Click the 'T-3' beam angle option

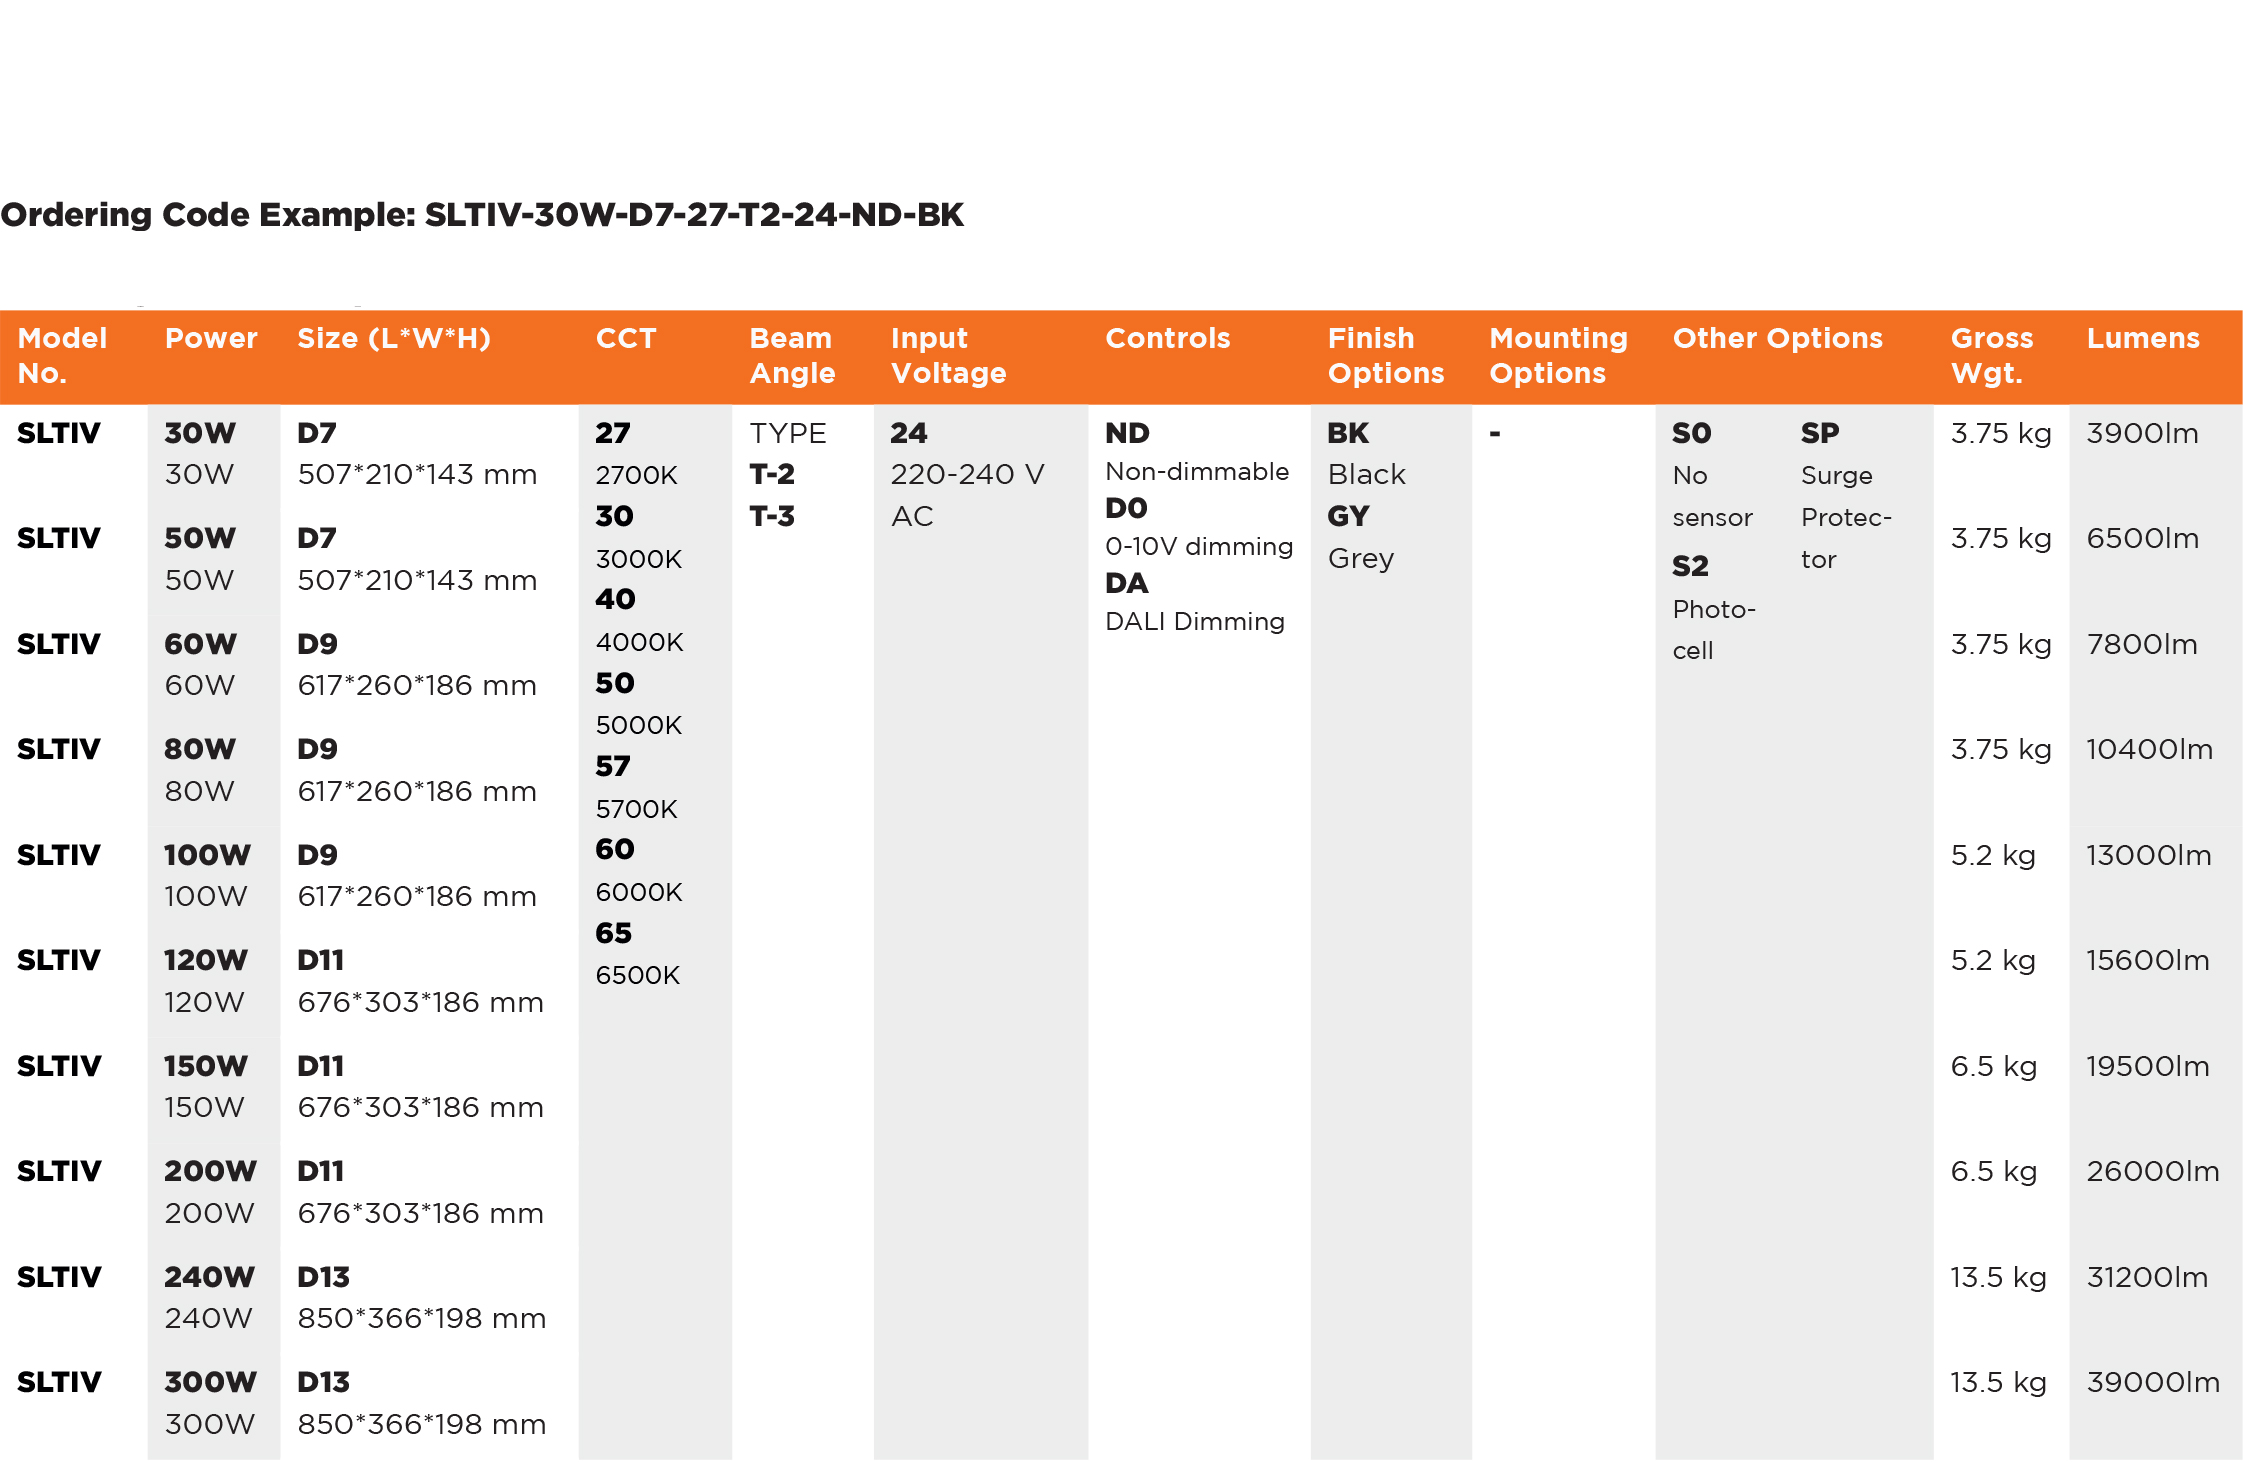point(772,516)
